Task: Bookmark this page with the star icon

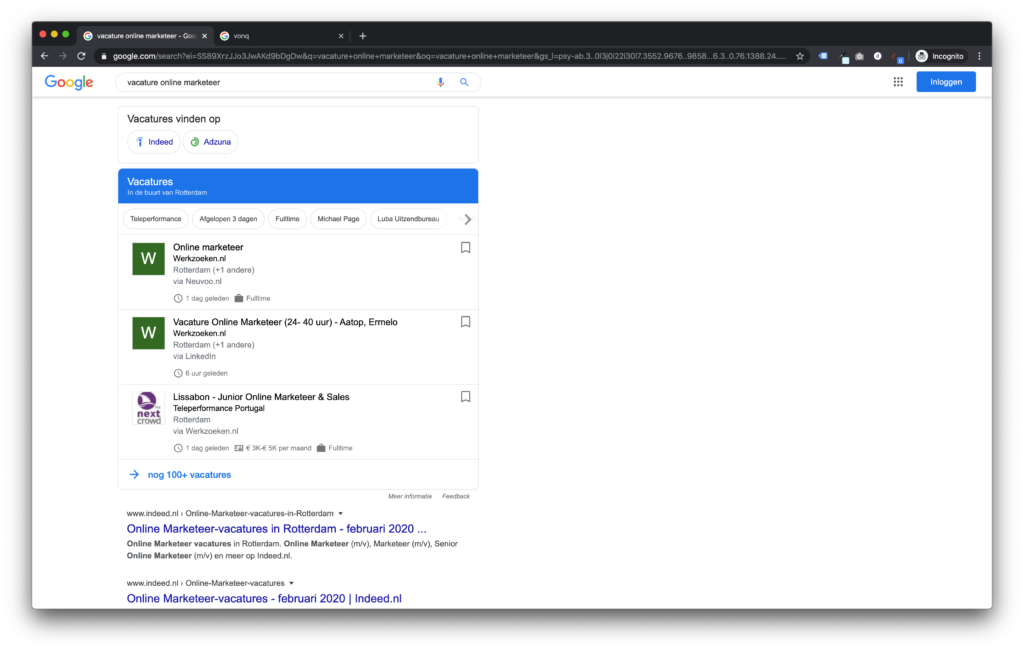Action: coord(799,56)
